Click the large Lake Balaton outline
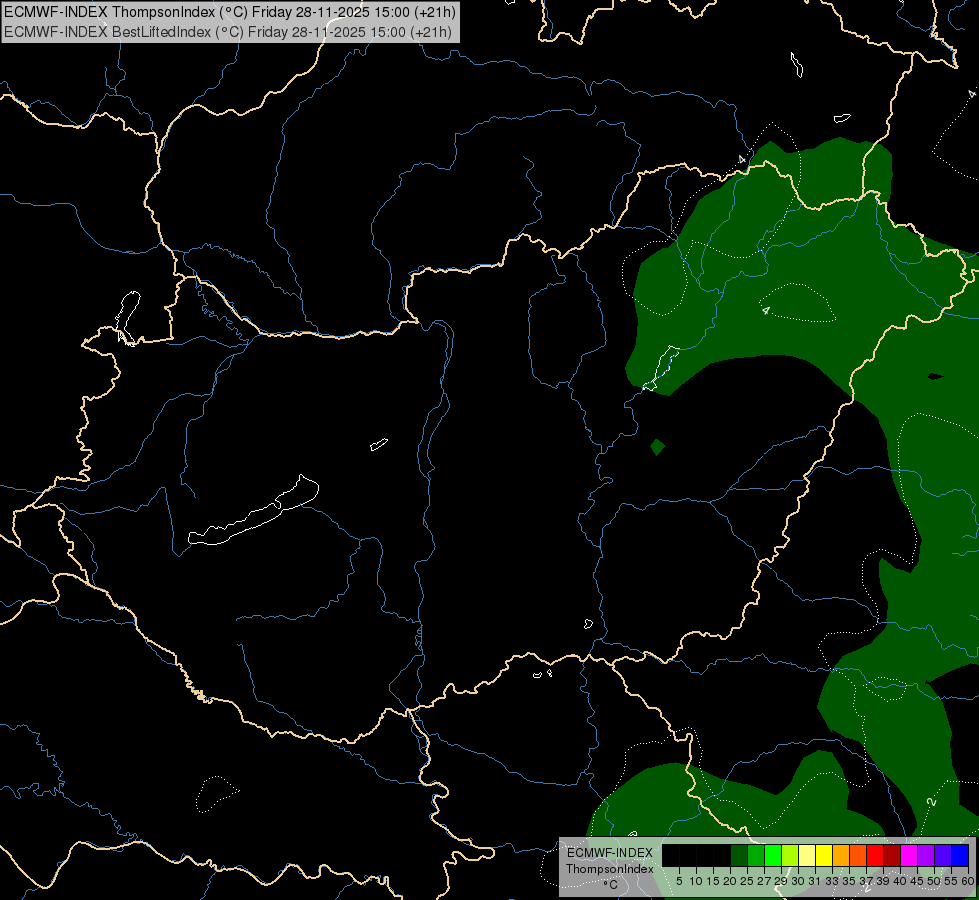This screenshot has height=900, width=979. (x=254, y=511)
